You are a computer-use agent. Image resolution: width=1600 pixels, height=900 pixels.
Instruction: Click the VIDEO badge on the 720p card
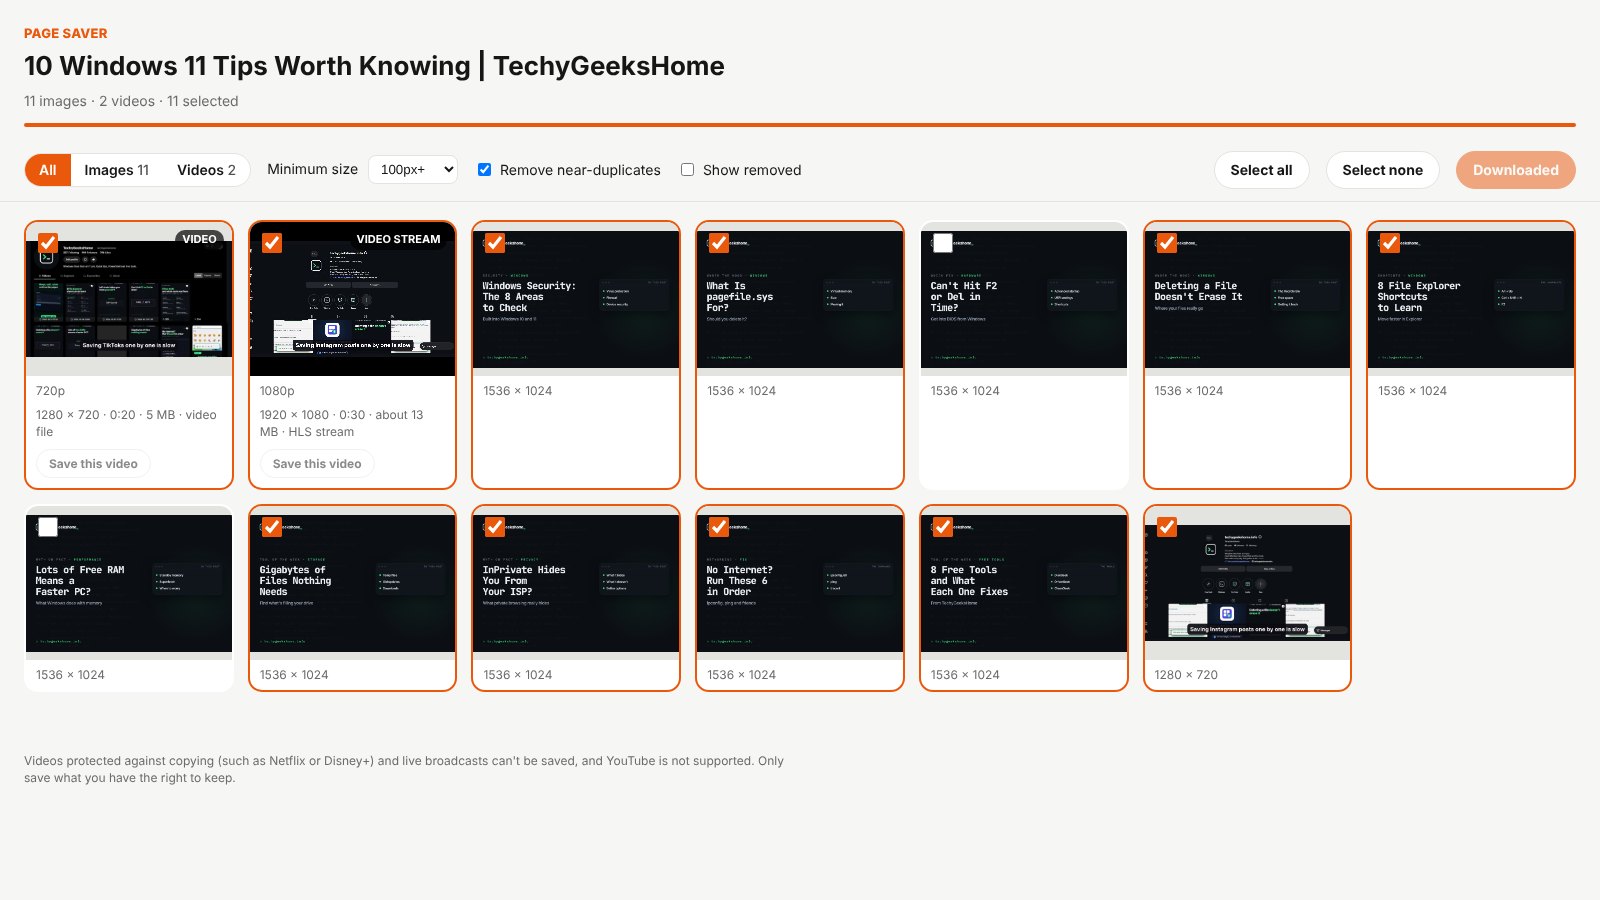point(199,239)
